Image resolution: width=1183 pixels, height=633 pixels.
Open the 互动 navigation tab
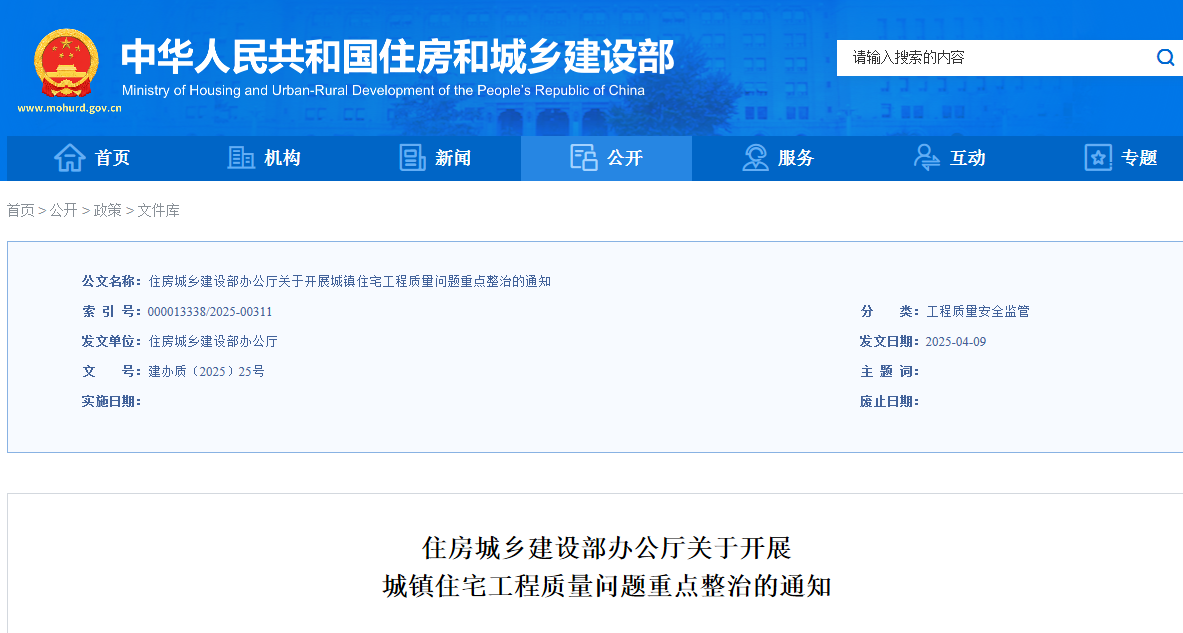pyautogui.click(x=949, y=158)
